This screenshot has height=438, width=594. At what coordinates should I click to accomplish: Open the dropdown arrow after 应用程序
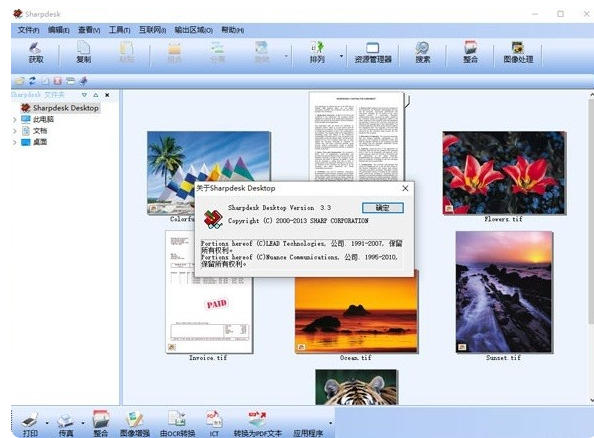pyautogui.click(x=331, y=422)
